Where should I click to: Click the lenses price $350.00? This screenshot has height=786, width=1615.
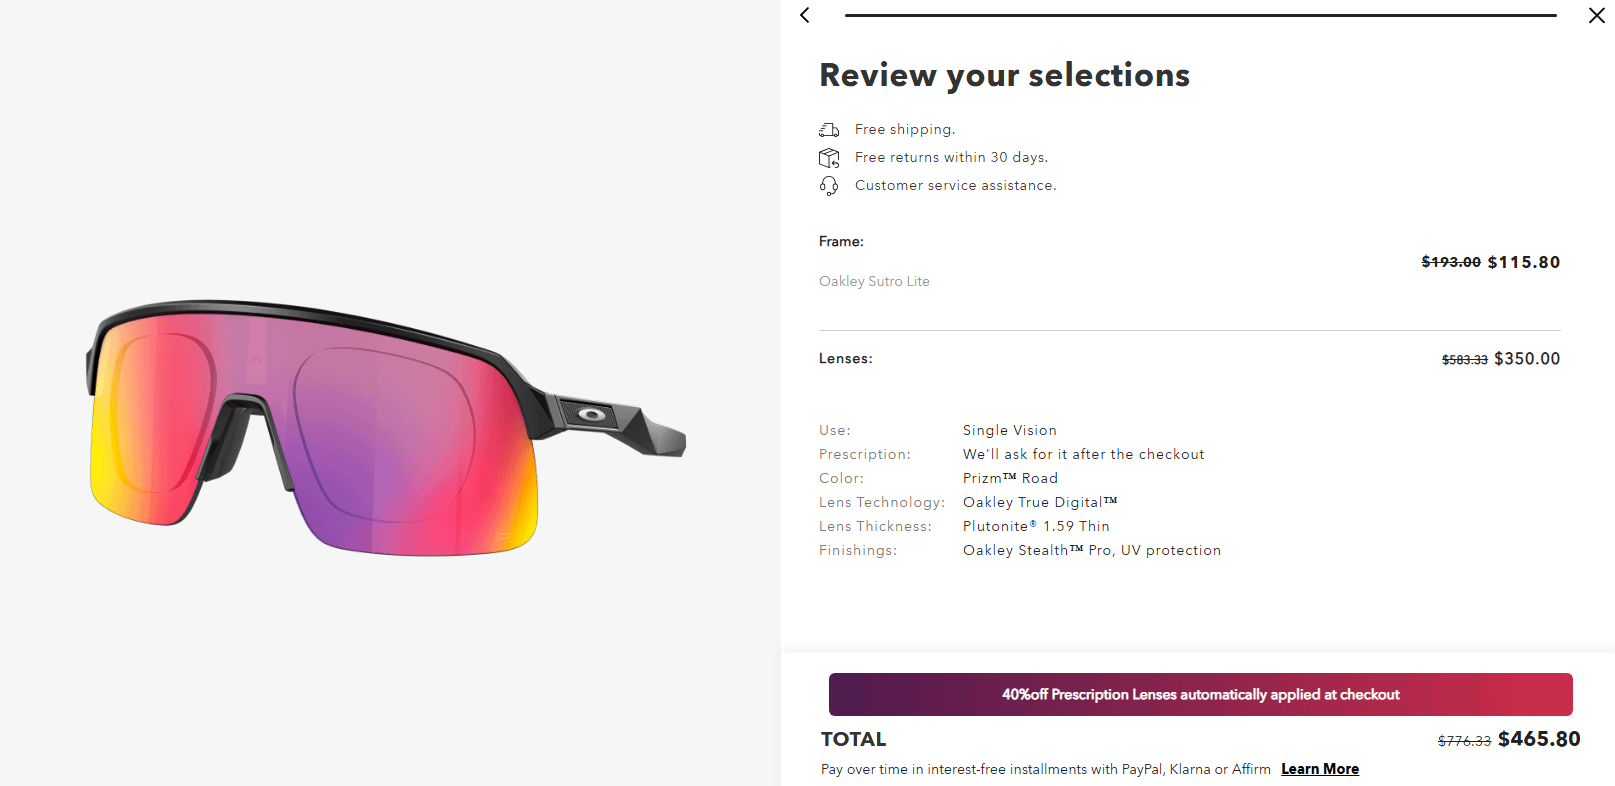click(x=1526, y=359)
